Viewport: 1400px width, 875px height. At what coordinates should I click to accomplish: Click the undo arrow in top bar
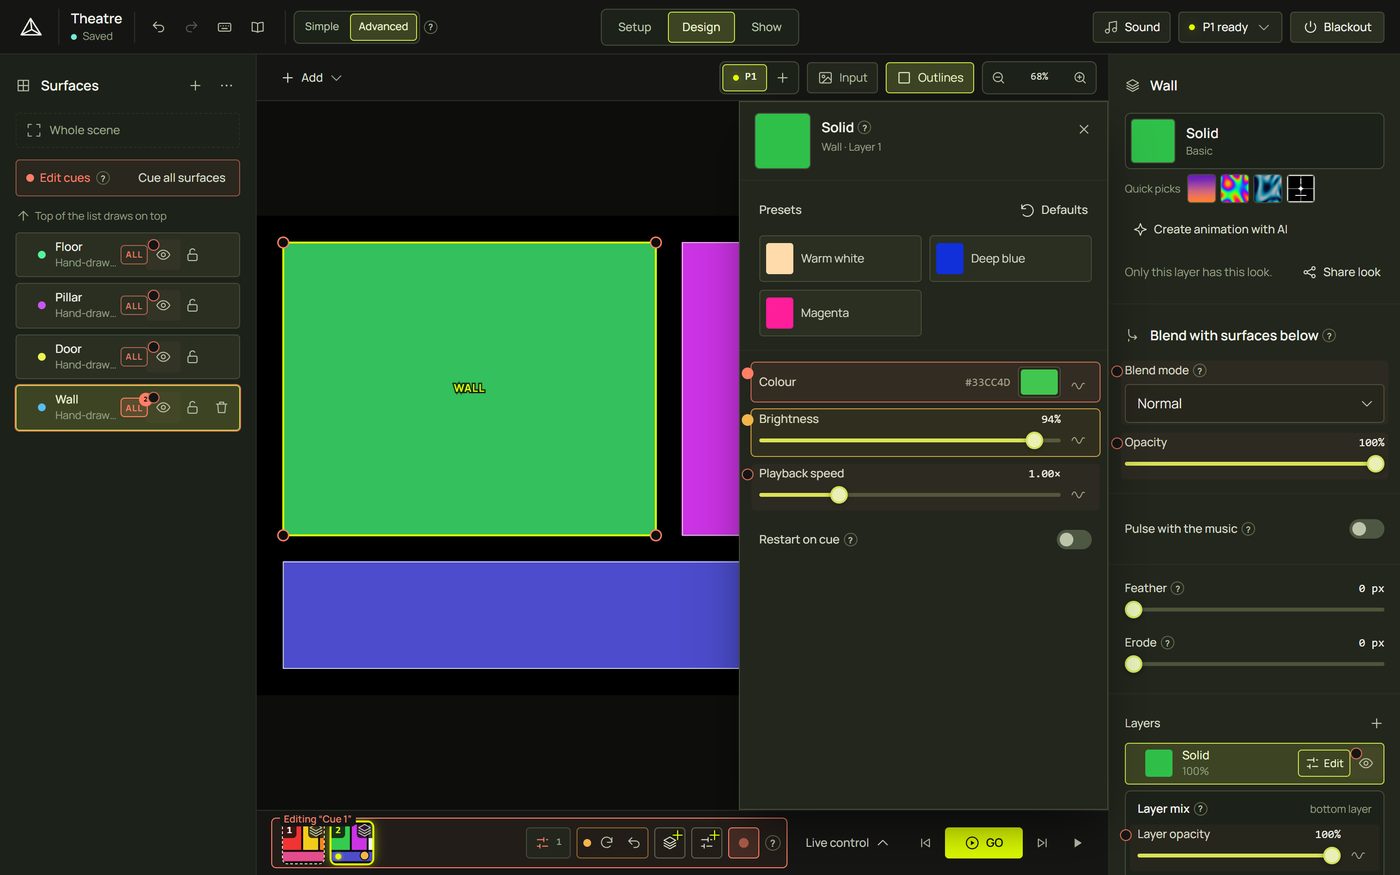(x=158, y=27)
